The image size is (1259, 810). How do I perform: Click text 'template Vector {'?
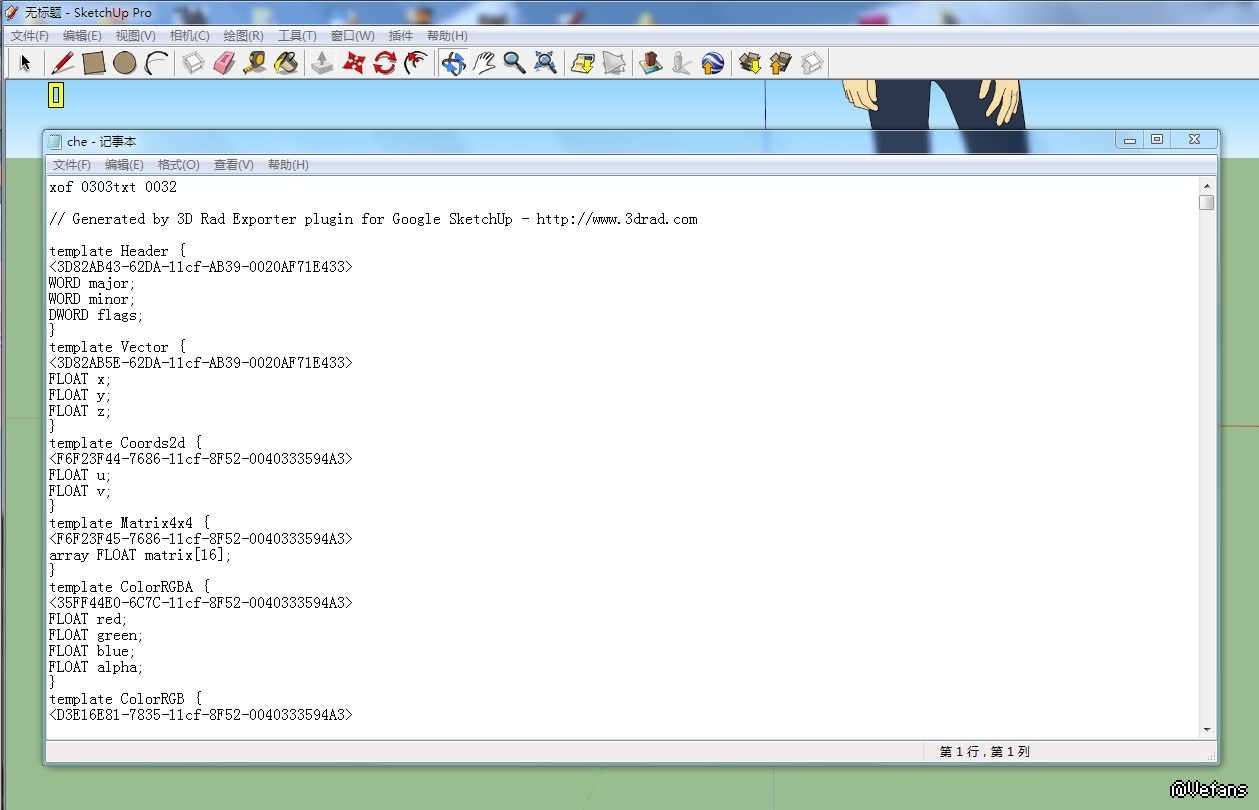point(117,347)
